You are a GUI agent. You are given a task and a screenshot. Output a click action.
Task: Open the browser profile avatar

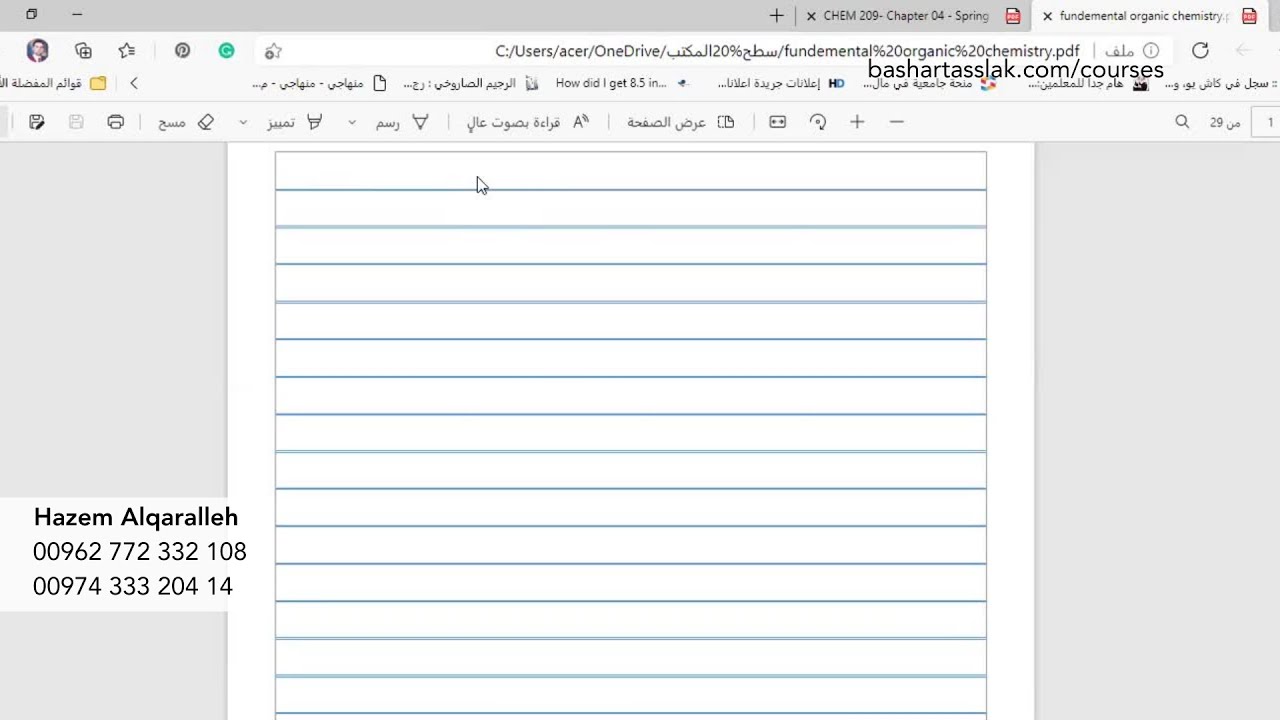click(37, 51)
